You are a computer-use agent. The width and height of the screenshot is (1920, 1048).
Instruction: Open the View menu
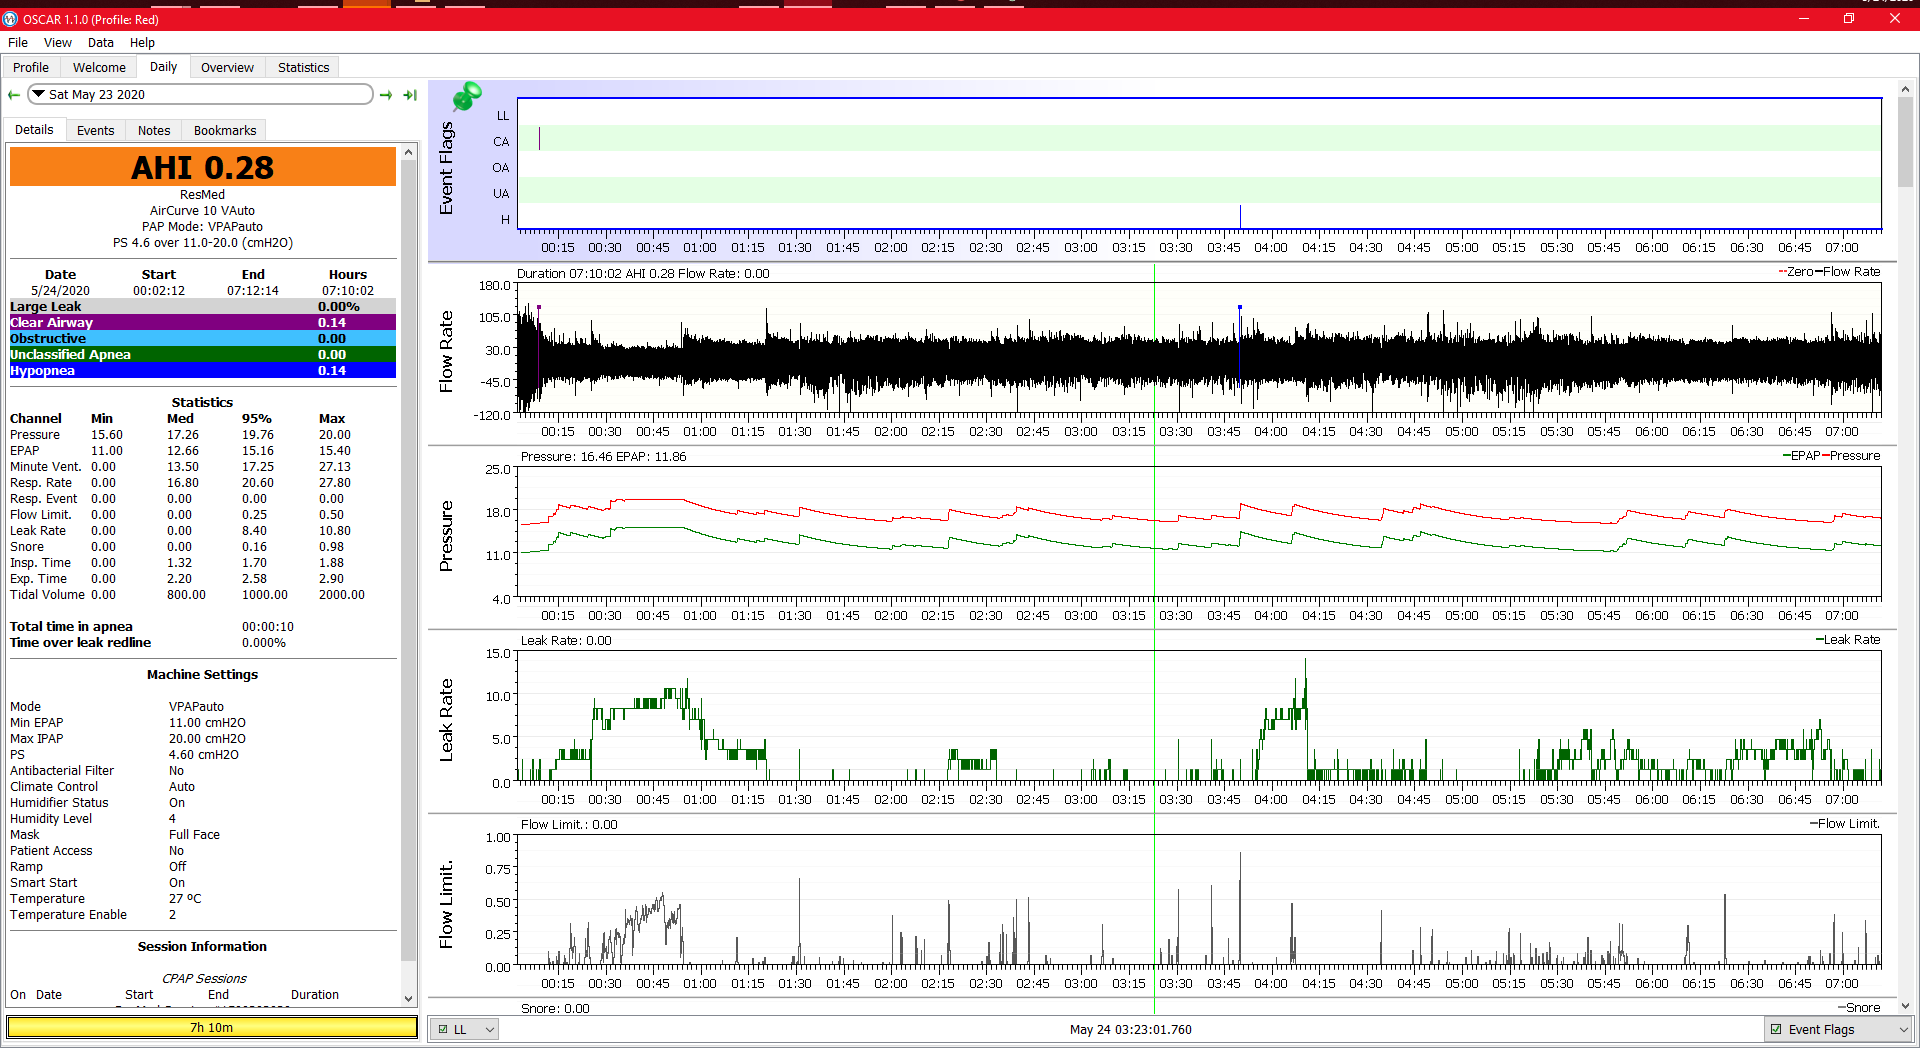(x=57, y=43)
